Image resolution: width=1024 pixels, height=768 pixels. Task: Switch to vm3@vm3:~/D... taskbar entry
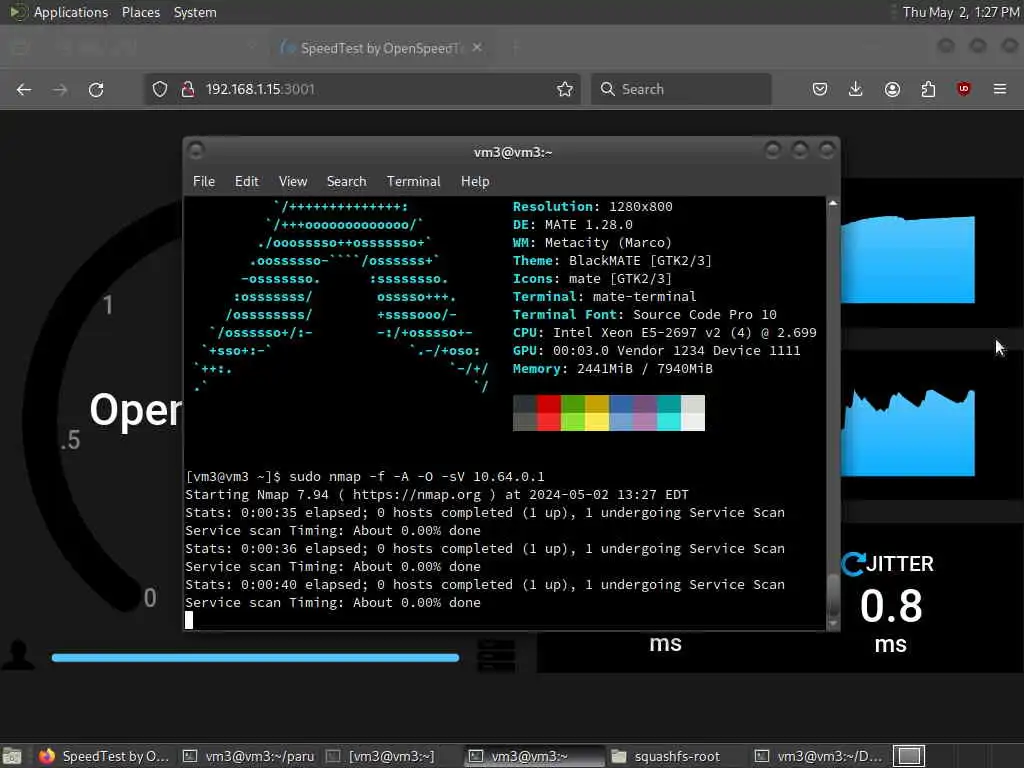point(819,756)
